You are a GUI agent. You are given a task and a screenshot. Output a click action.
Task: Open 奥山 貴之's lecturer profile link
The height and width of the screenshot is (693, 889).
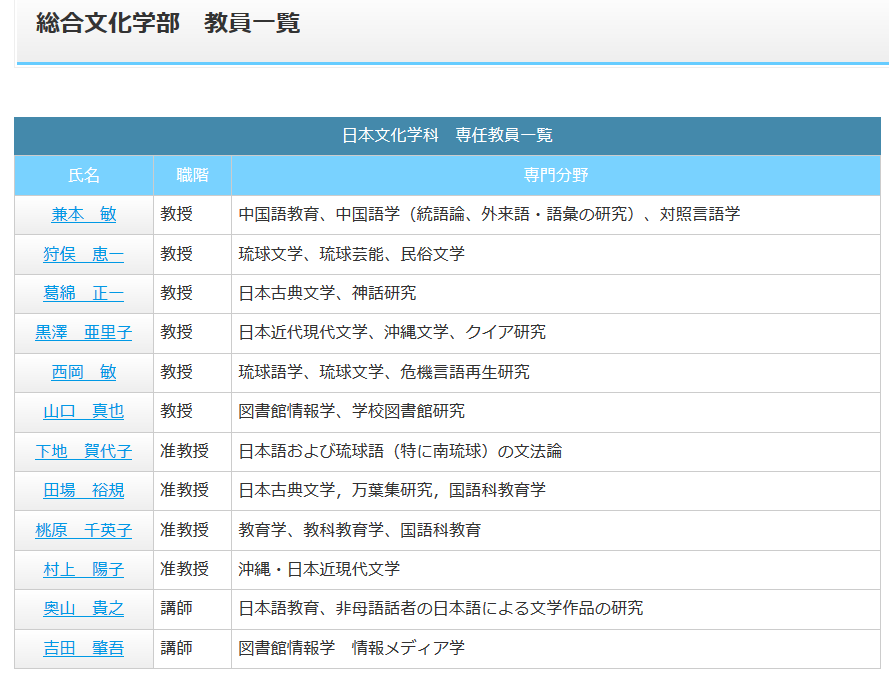(84, 608)
